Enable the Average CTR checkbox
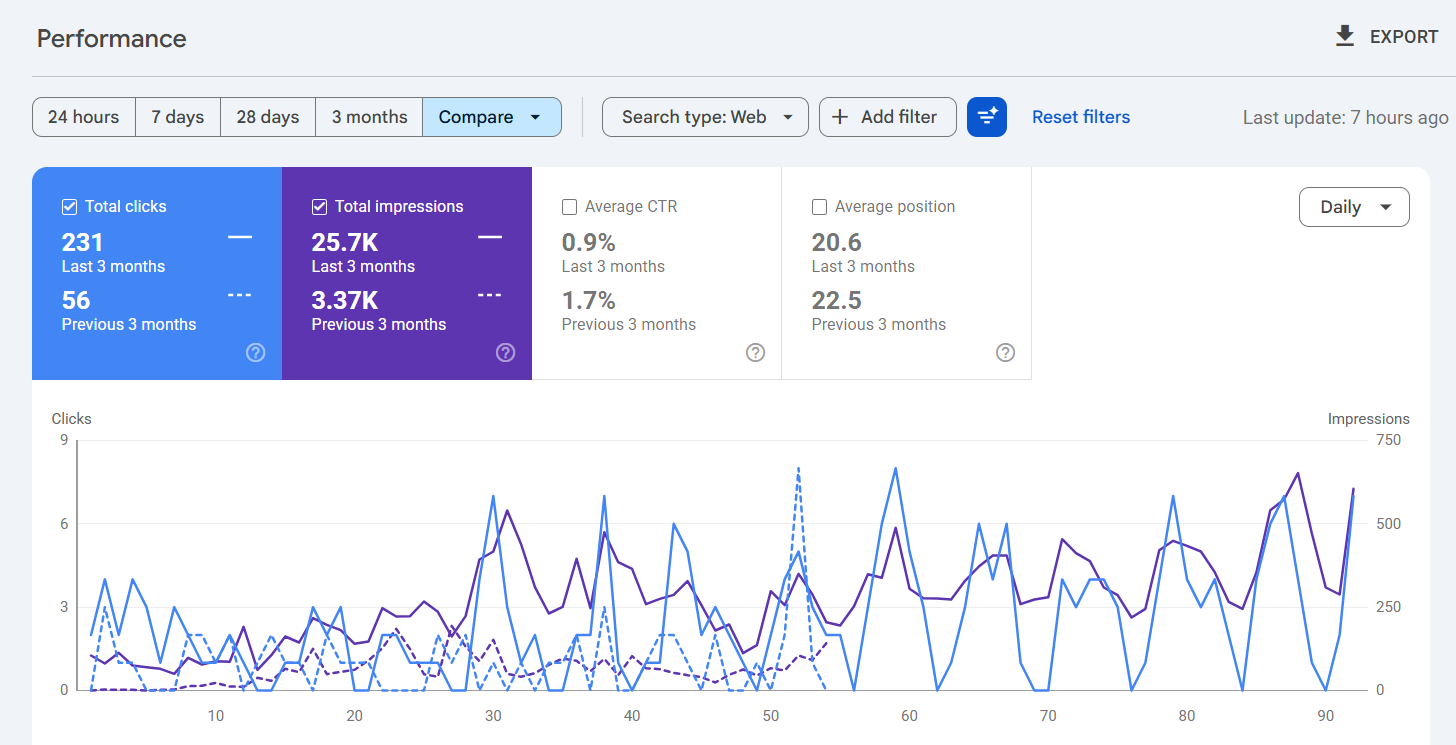Screen dimensions: 1456x745 (569, 207)
